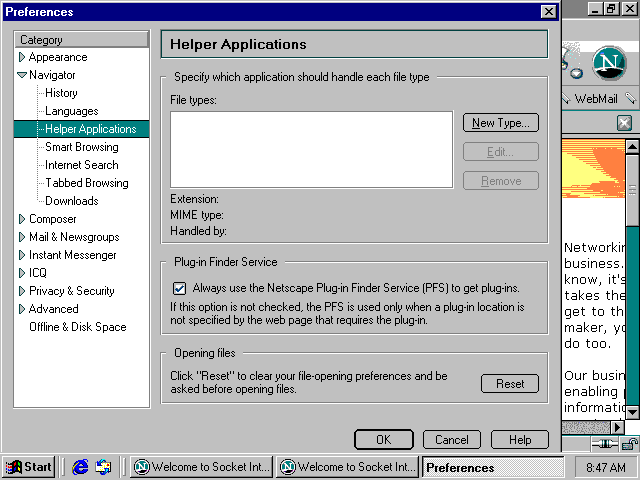640x480 pixels.
Task: Click the security padlock status icon
Action: pyautogui.click(x=630, y=443)
